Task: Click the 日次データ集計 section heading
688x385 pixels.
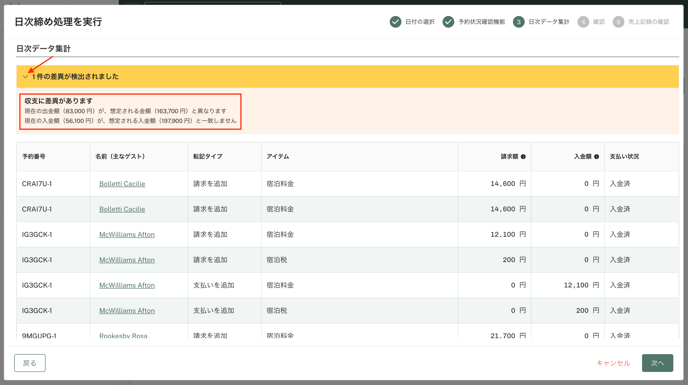Action: click(43, 49)
